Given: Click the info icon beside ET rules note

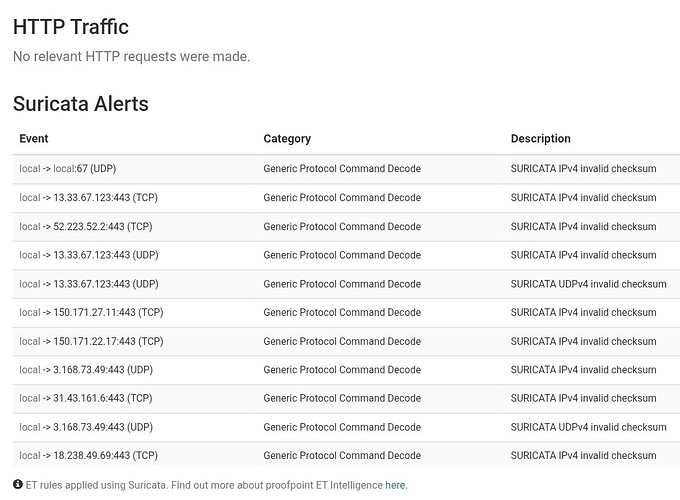Looking at the screenshot, I should [18, 485].
